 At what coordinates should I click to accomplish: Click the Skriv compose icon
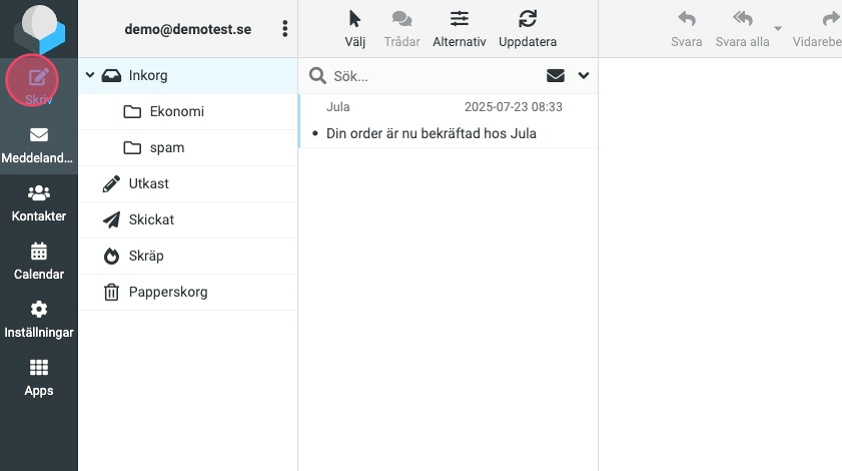38,79
